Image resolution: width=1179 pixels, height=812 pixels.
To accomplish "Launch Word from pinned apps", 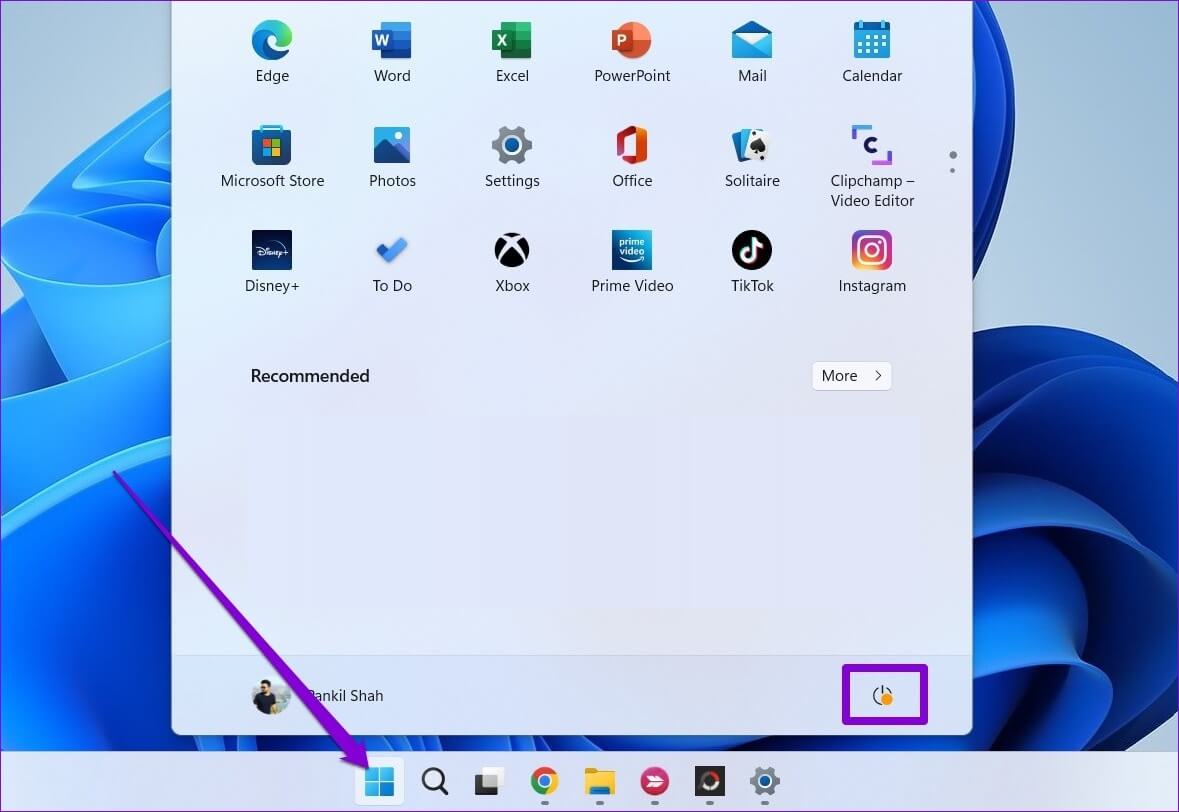I will (392, 51).
